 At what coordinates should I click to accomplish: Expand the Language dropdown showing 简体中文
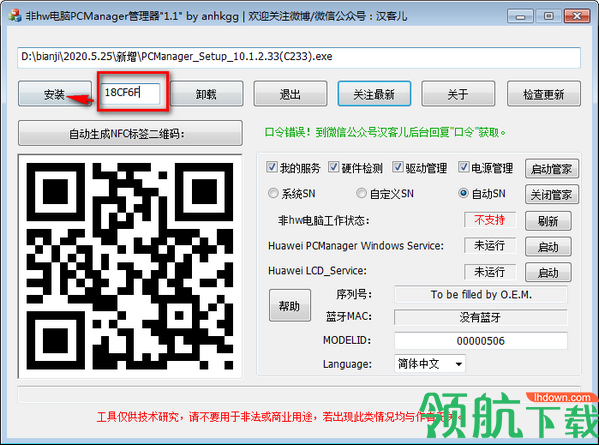click(x=430, y=364)
